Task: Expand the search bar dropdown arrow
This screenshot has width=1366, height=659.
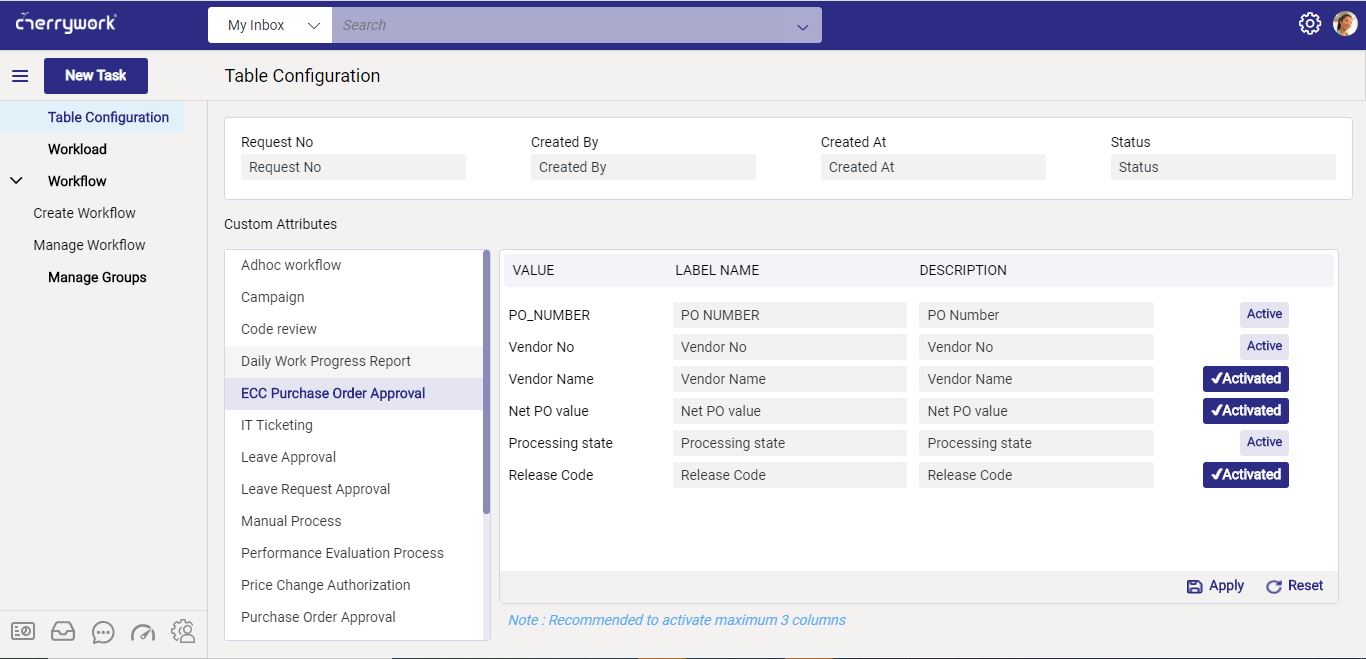Action: [x=802, y=26]
